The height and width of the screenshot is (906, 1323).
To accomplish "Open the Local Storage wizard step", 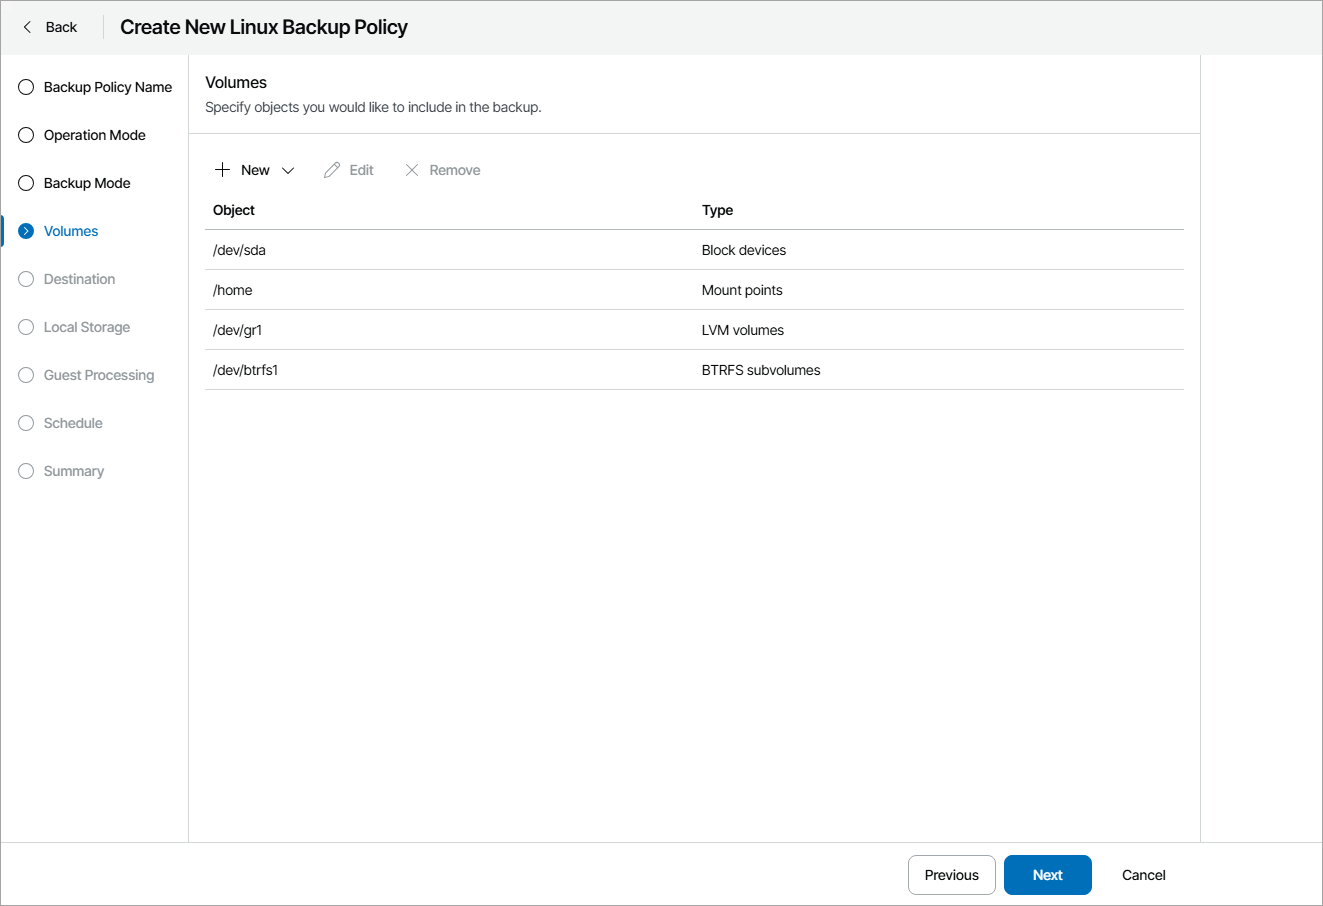I will pos(86,327).
